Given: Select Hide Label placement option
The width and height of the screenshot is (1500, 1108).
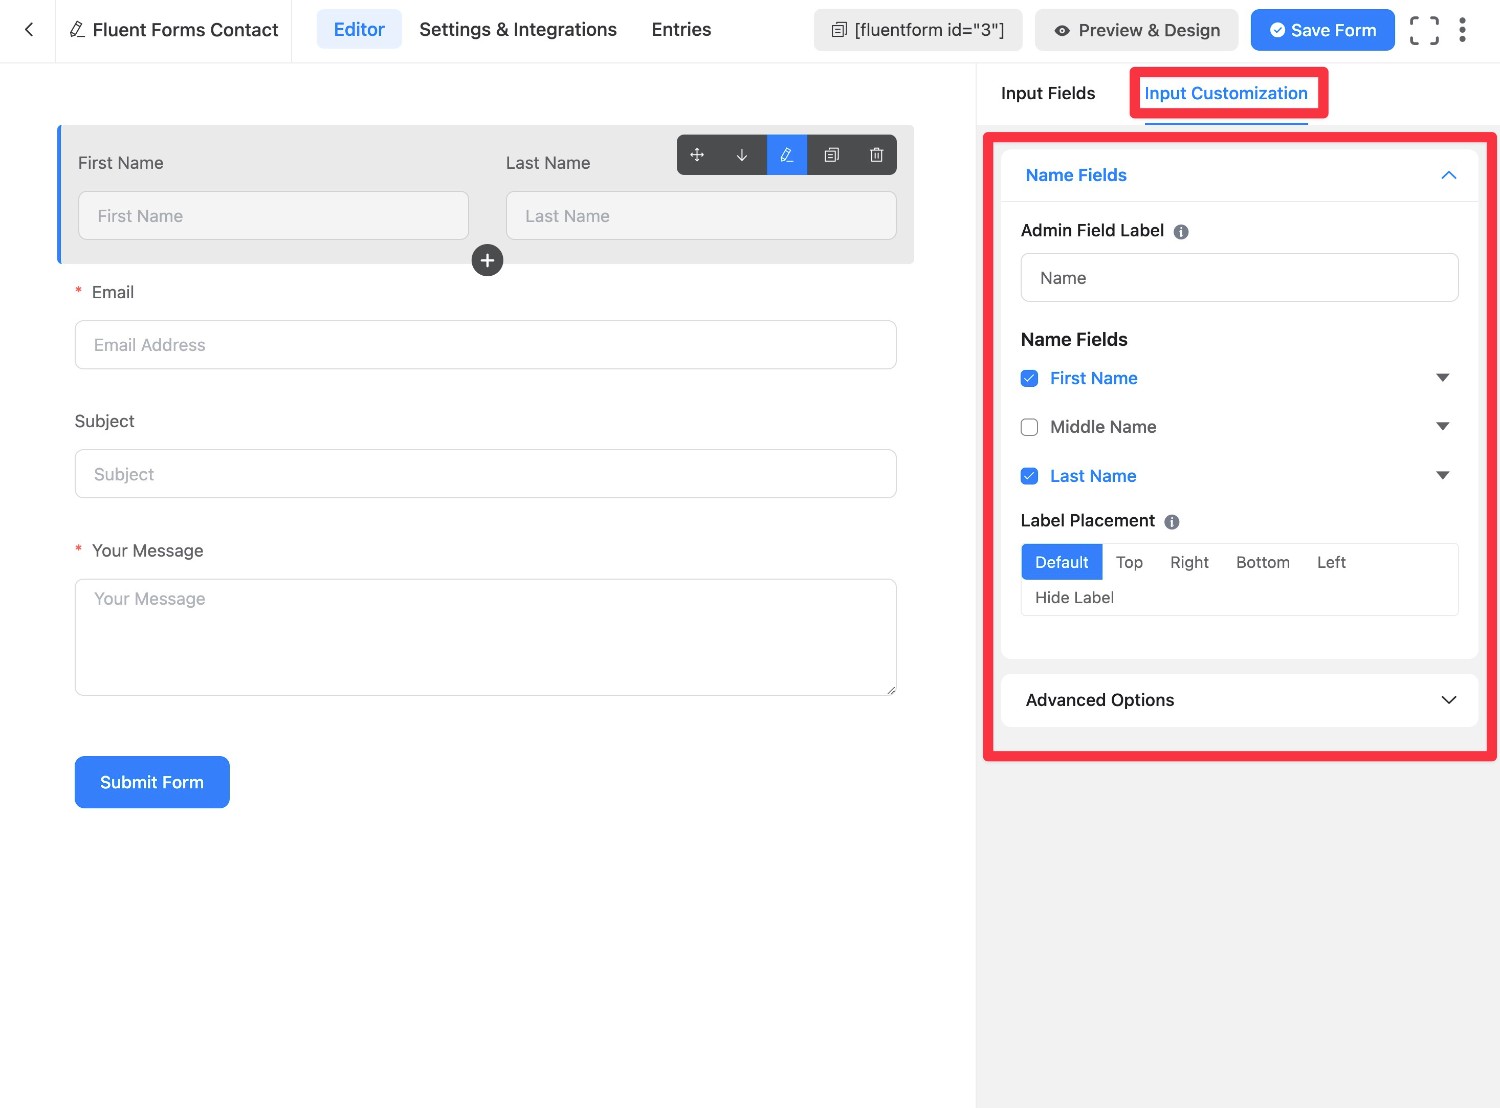Looking at the screenshot, I should (1074, 597).
